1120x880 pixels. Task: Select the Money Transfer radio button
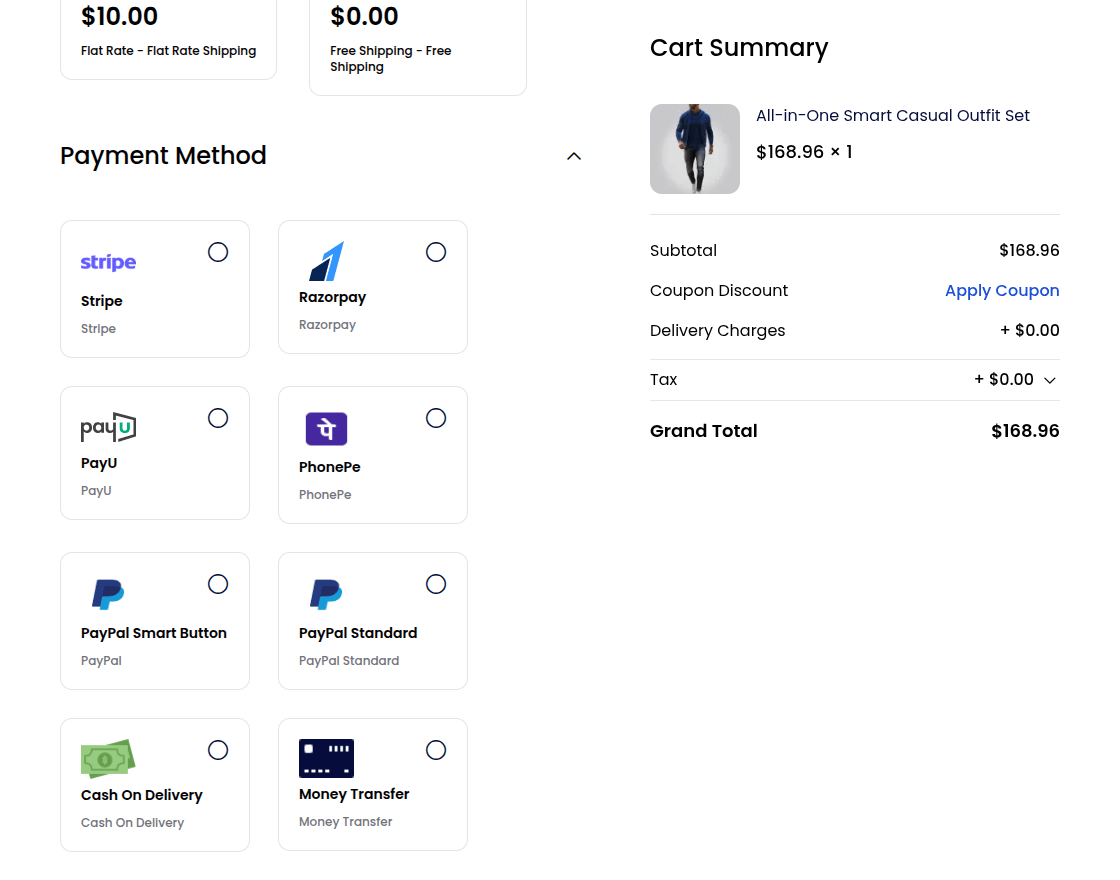436,750
